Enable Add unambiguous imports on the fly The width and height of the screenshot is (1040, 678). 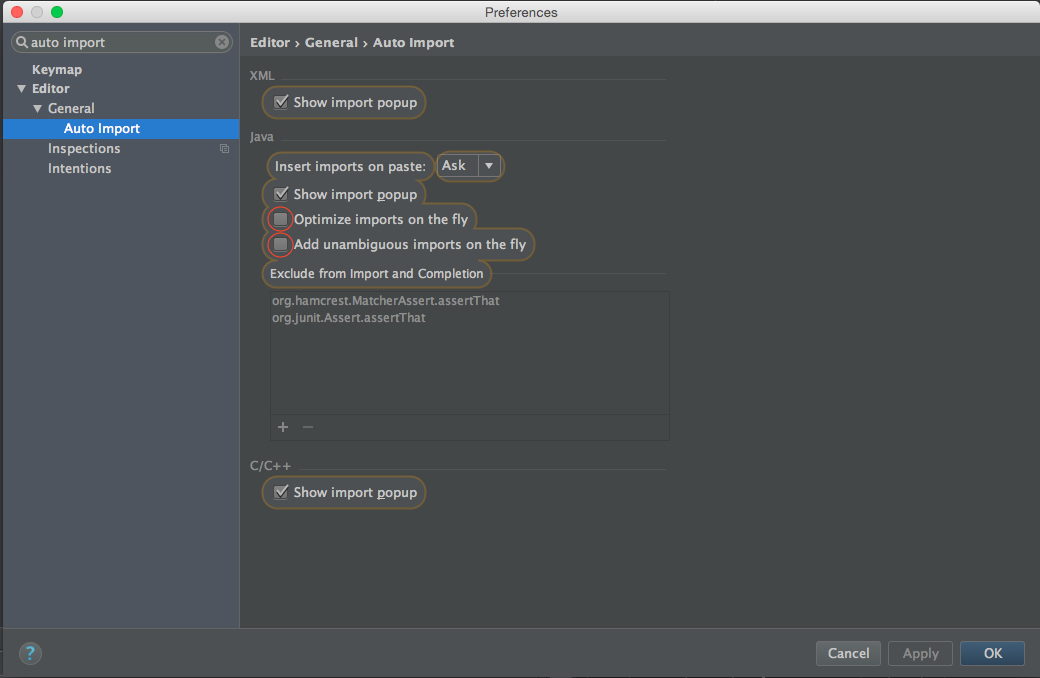(281, 244)
